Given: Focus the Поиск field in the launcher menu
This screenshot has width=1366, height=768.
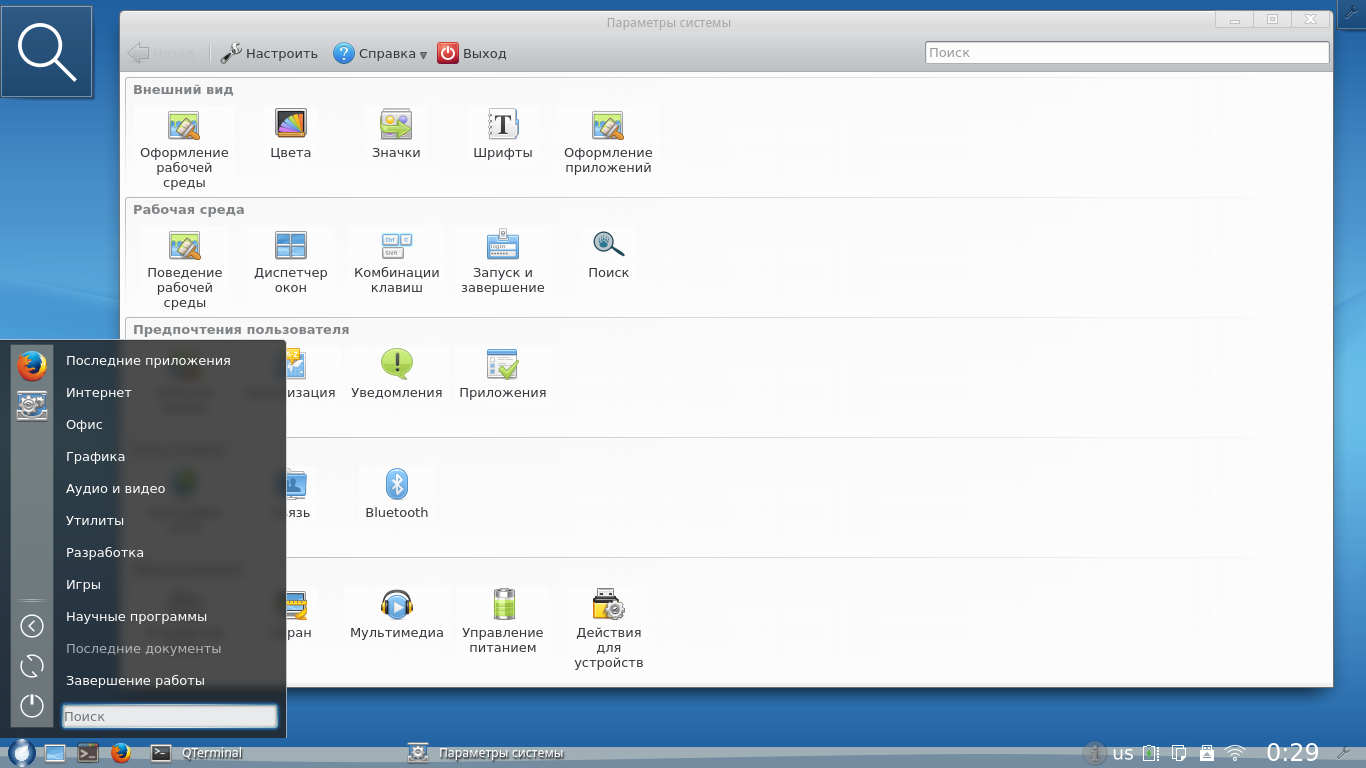Looking at the screenshot, I should [170, 716].
